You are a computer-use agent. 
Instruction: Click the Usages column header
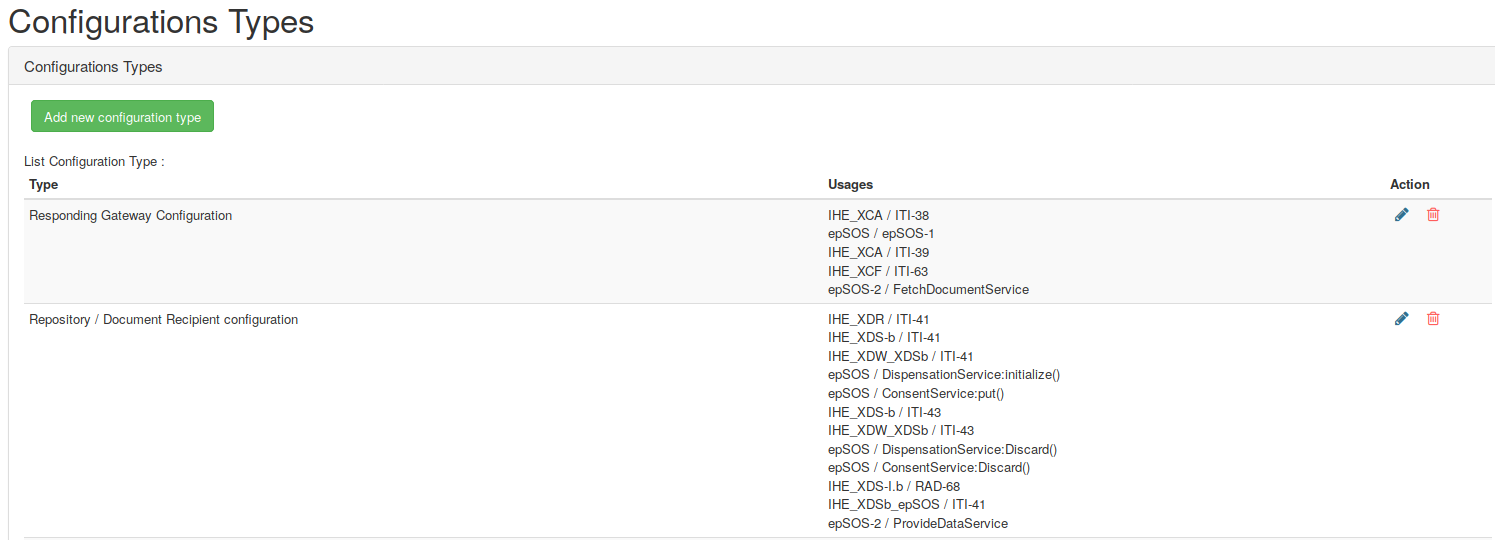850,185
